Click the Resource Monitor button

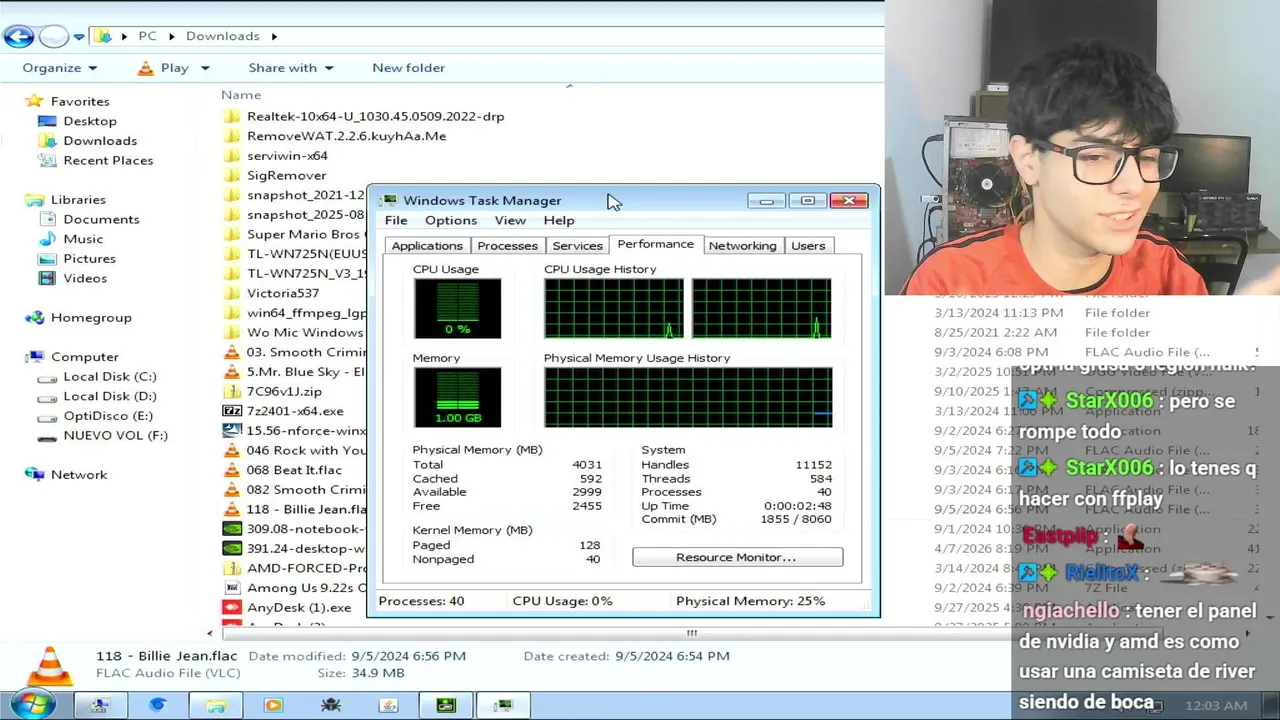737,557
